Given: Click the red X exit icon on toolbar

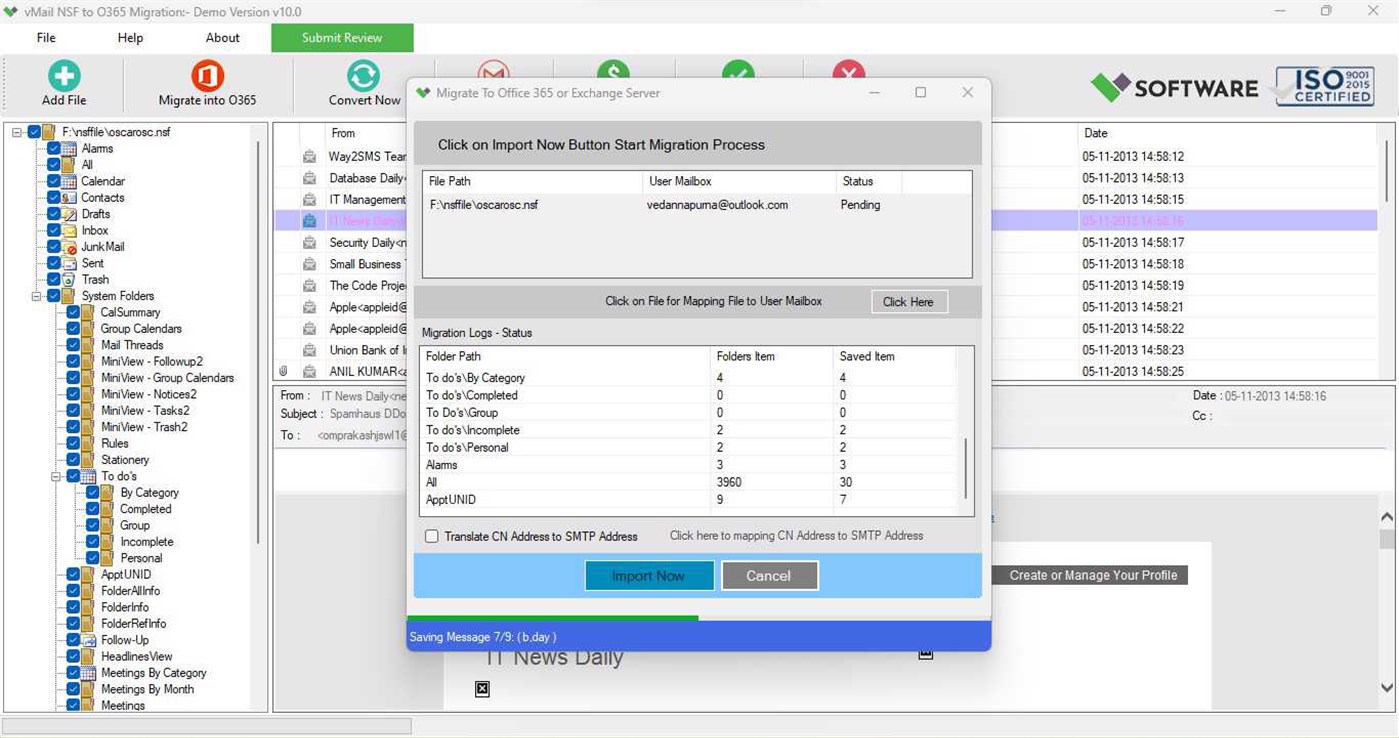Looking at the screenshot, I should point(848,72).
